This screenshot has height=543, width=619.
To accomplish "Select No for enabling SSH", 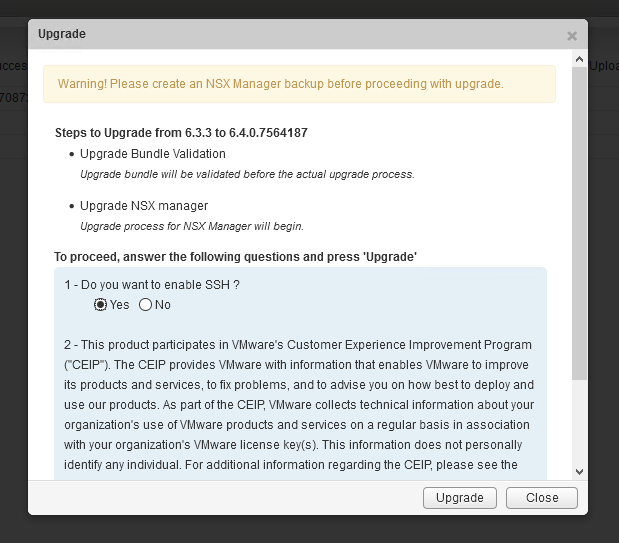I will tap(145, 304).
